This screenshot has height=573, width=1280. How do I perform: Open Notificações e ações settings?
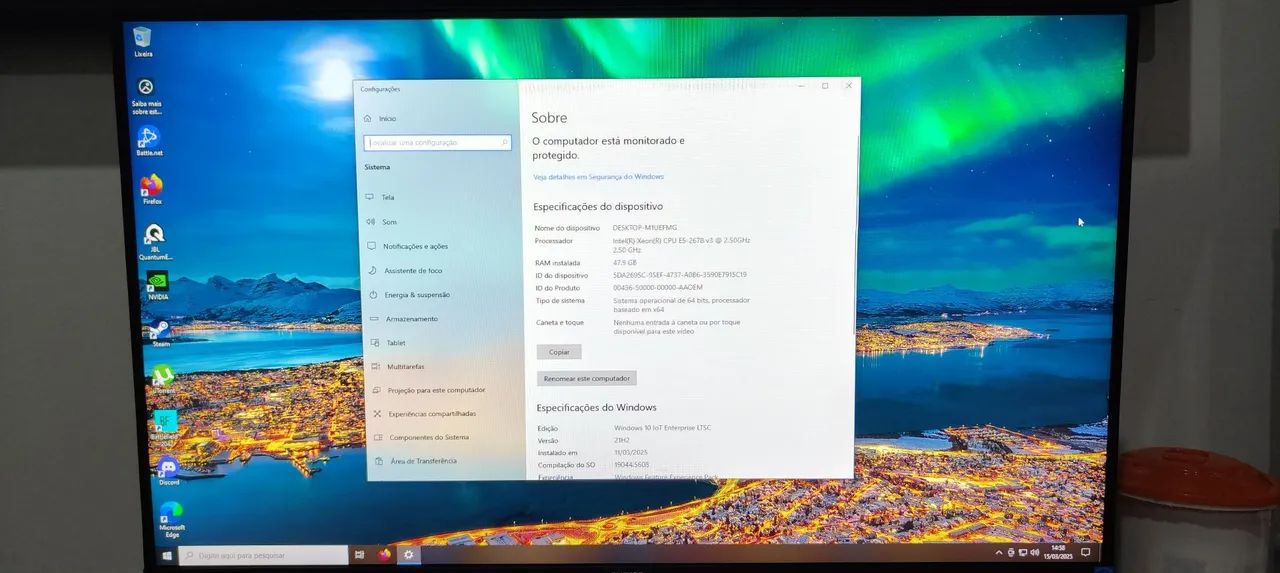[415, 246]
